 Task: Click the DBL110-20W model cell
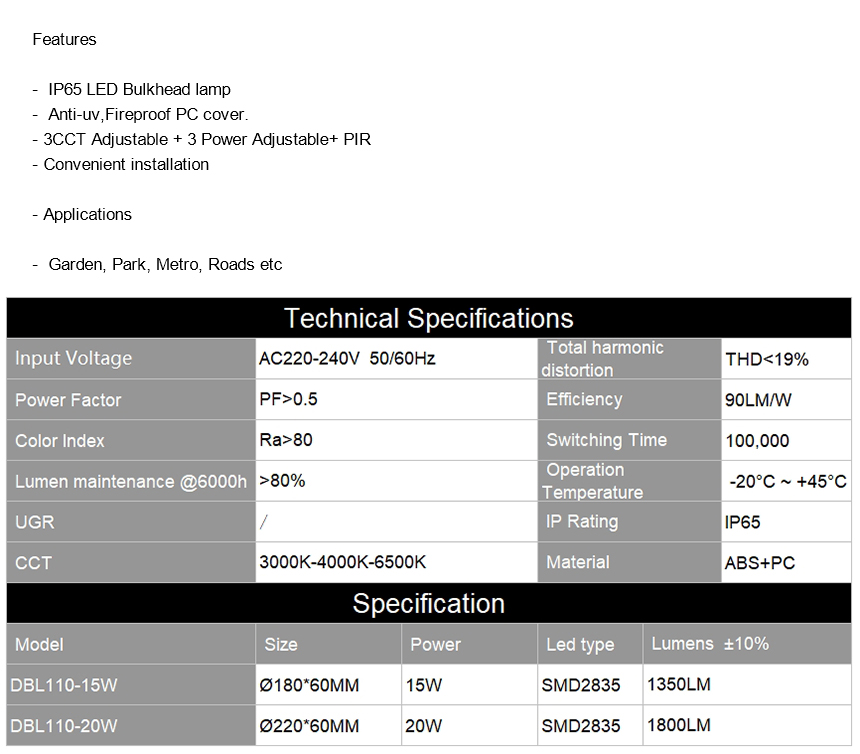point(131,725)
